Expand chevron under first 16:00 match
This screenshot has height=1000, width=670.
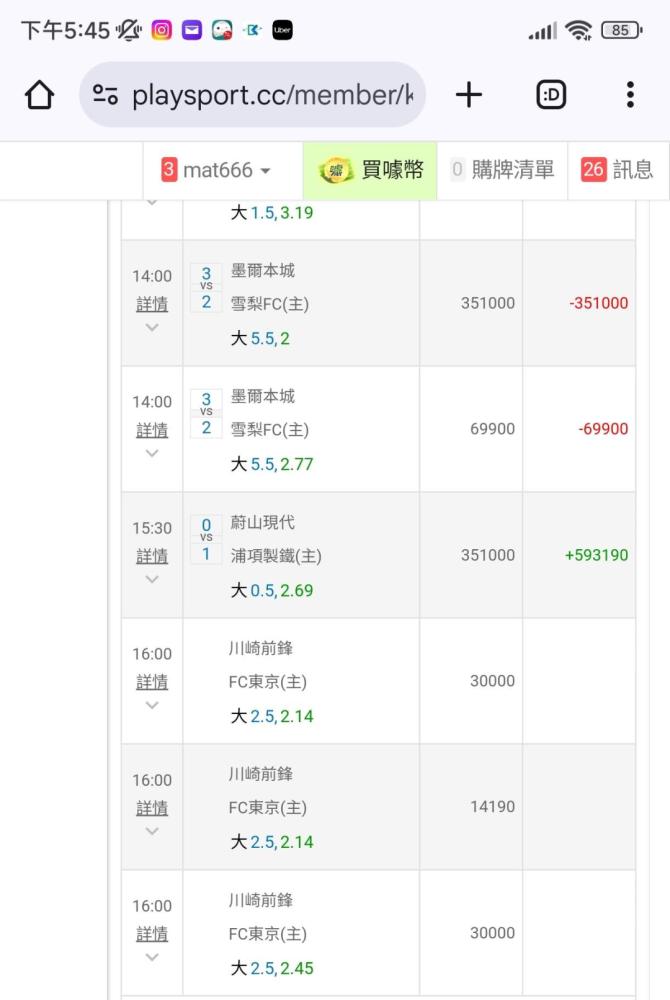click(152, 705)
